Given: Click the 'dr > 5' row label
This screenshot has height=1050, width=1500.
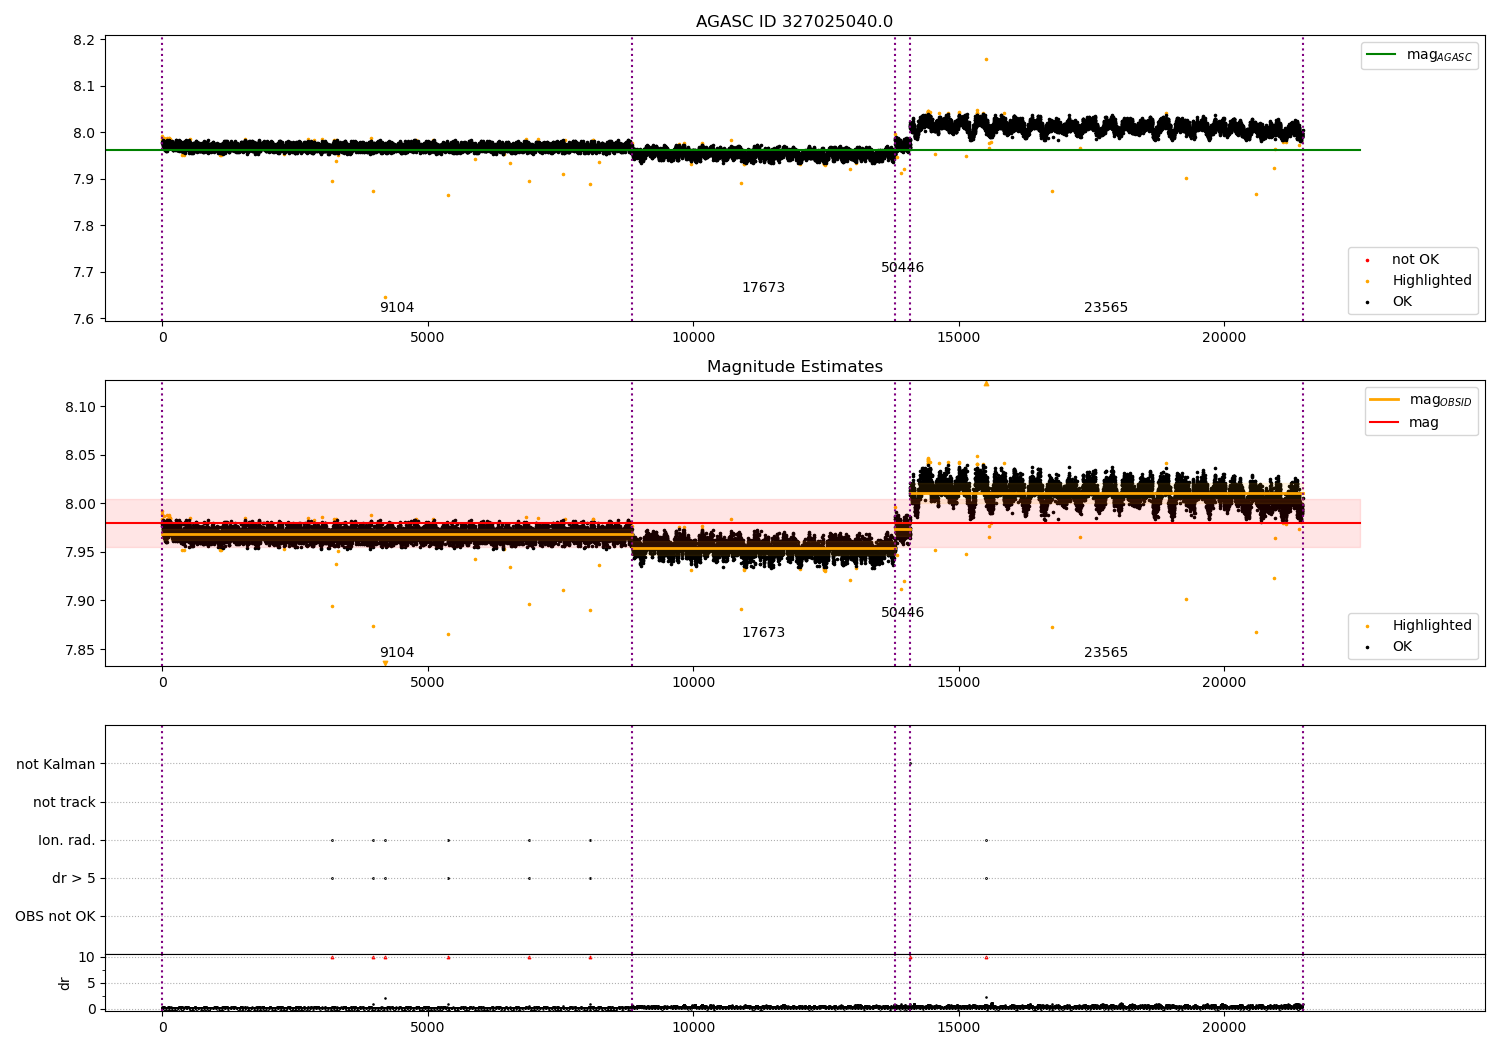Looking at the screenshot, I should [x=74, y=879].
